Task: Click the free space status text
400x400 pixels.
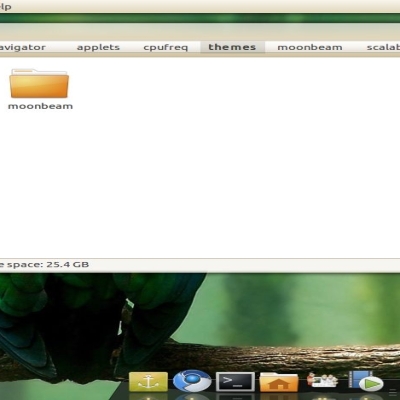Action: (45, 265)
